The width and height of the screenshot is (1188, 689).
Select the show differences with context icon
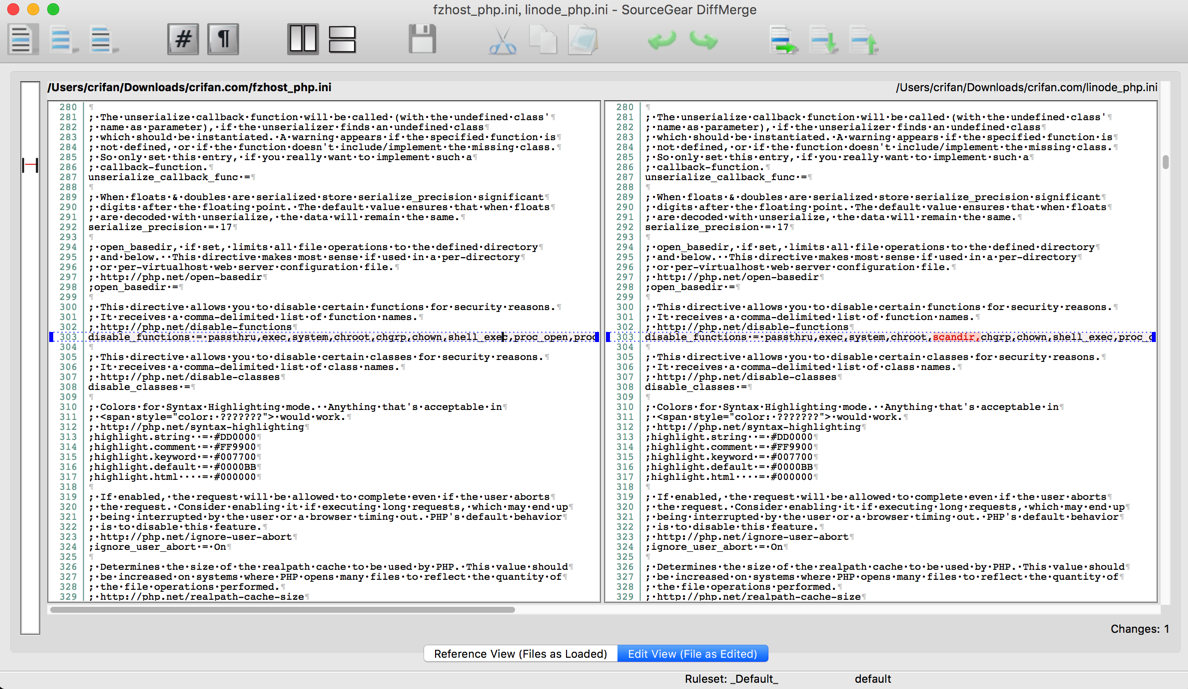coord(103,39)
